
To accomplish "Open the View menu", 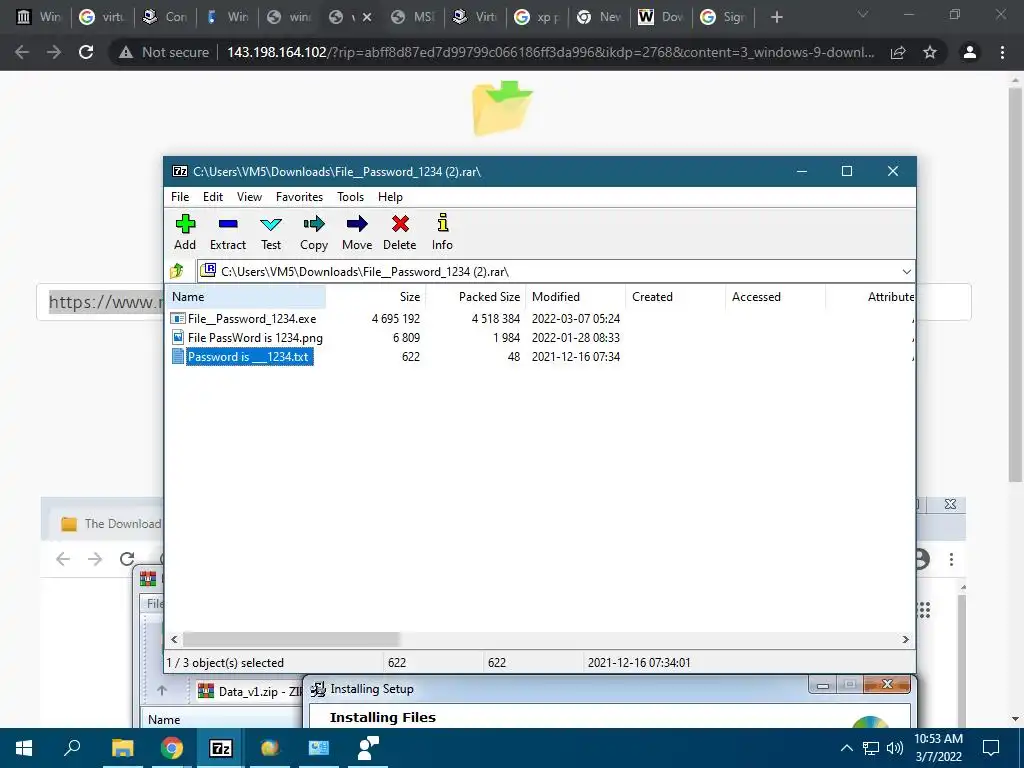I will pyautogui.click(x=249, y=197).
